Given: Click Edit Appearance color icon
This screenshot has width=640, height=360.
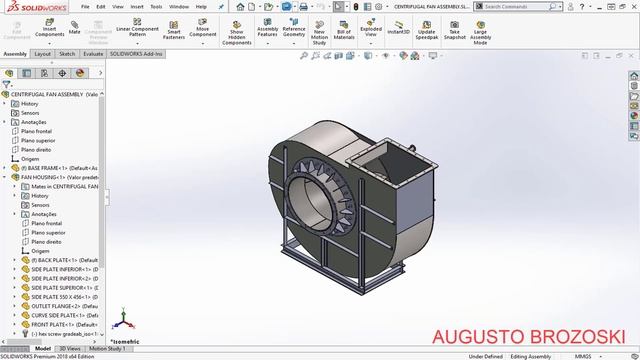Looking at the screenshot, I should pyautogui.click(x=403, y=56).
